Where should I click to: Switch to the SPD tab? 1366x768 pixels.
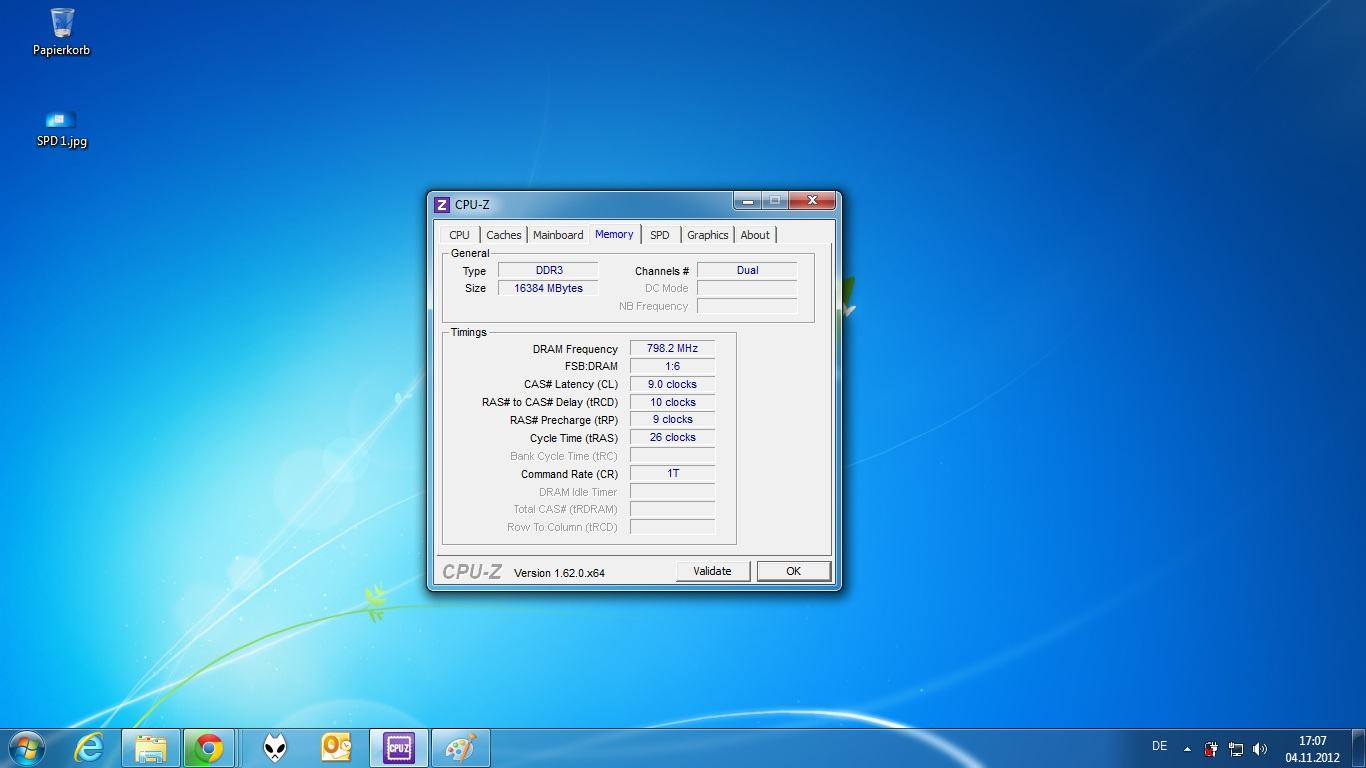tap(659, 235)
